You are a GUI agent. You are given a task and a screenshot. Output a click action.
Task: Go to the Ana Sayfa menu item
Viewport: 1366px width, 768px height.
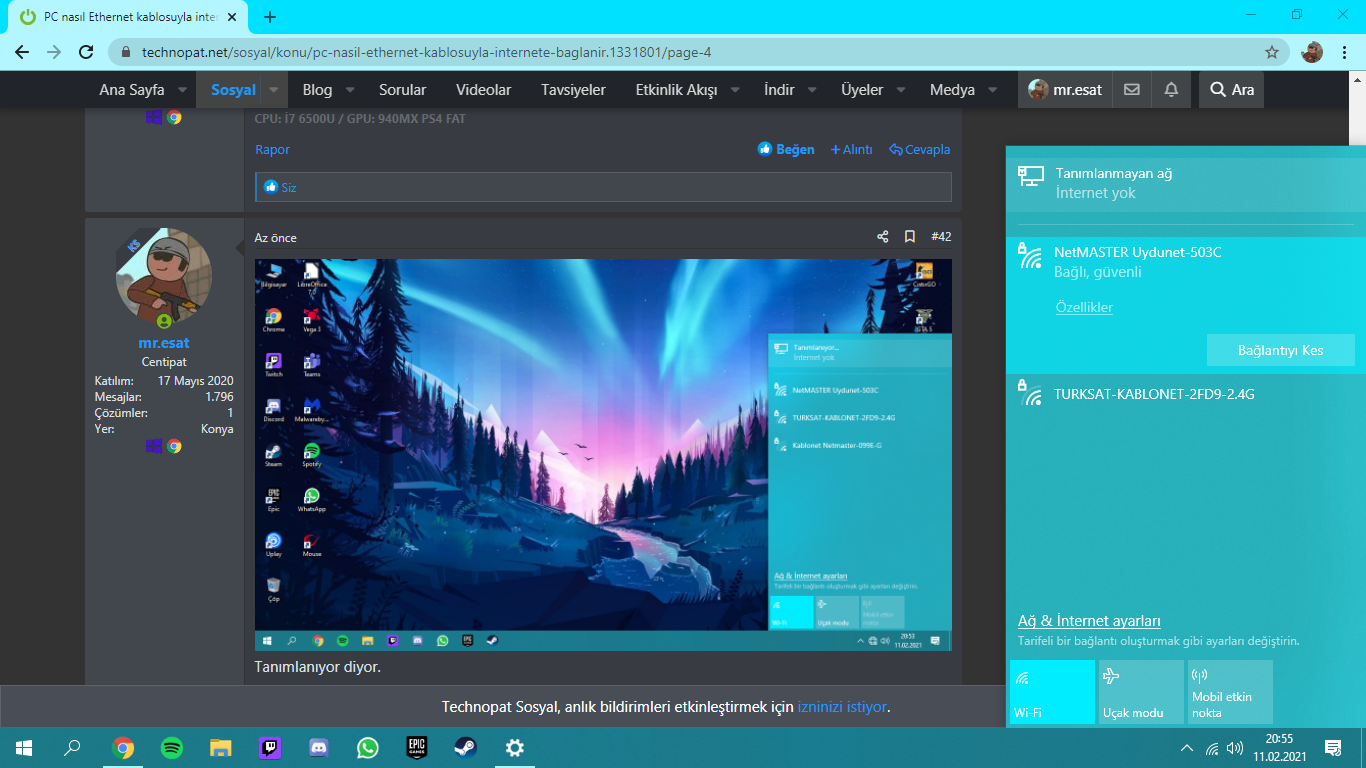pyautogui.click(x=132, y=90)
